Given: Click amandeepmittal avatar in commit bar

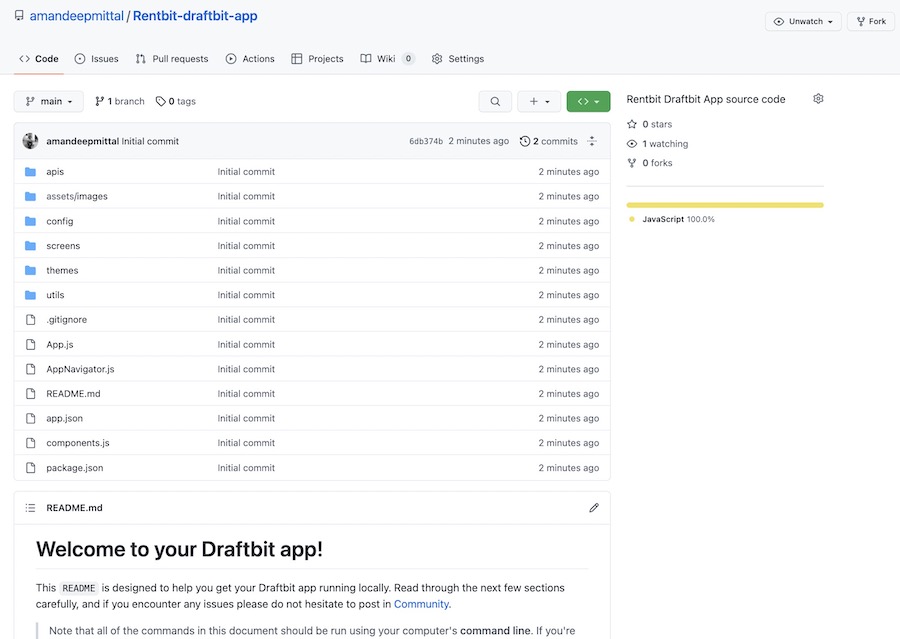Looking at the screenshot, I should [x=30, y=141].
